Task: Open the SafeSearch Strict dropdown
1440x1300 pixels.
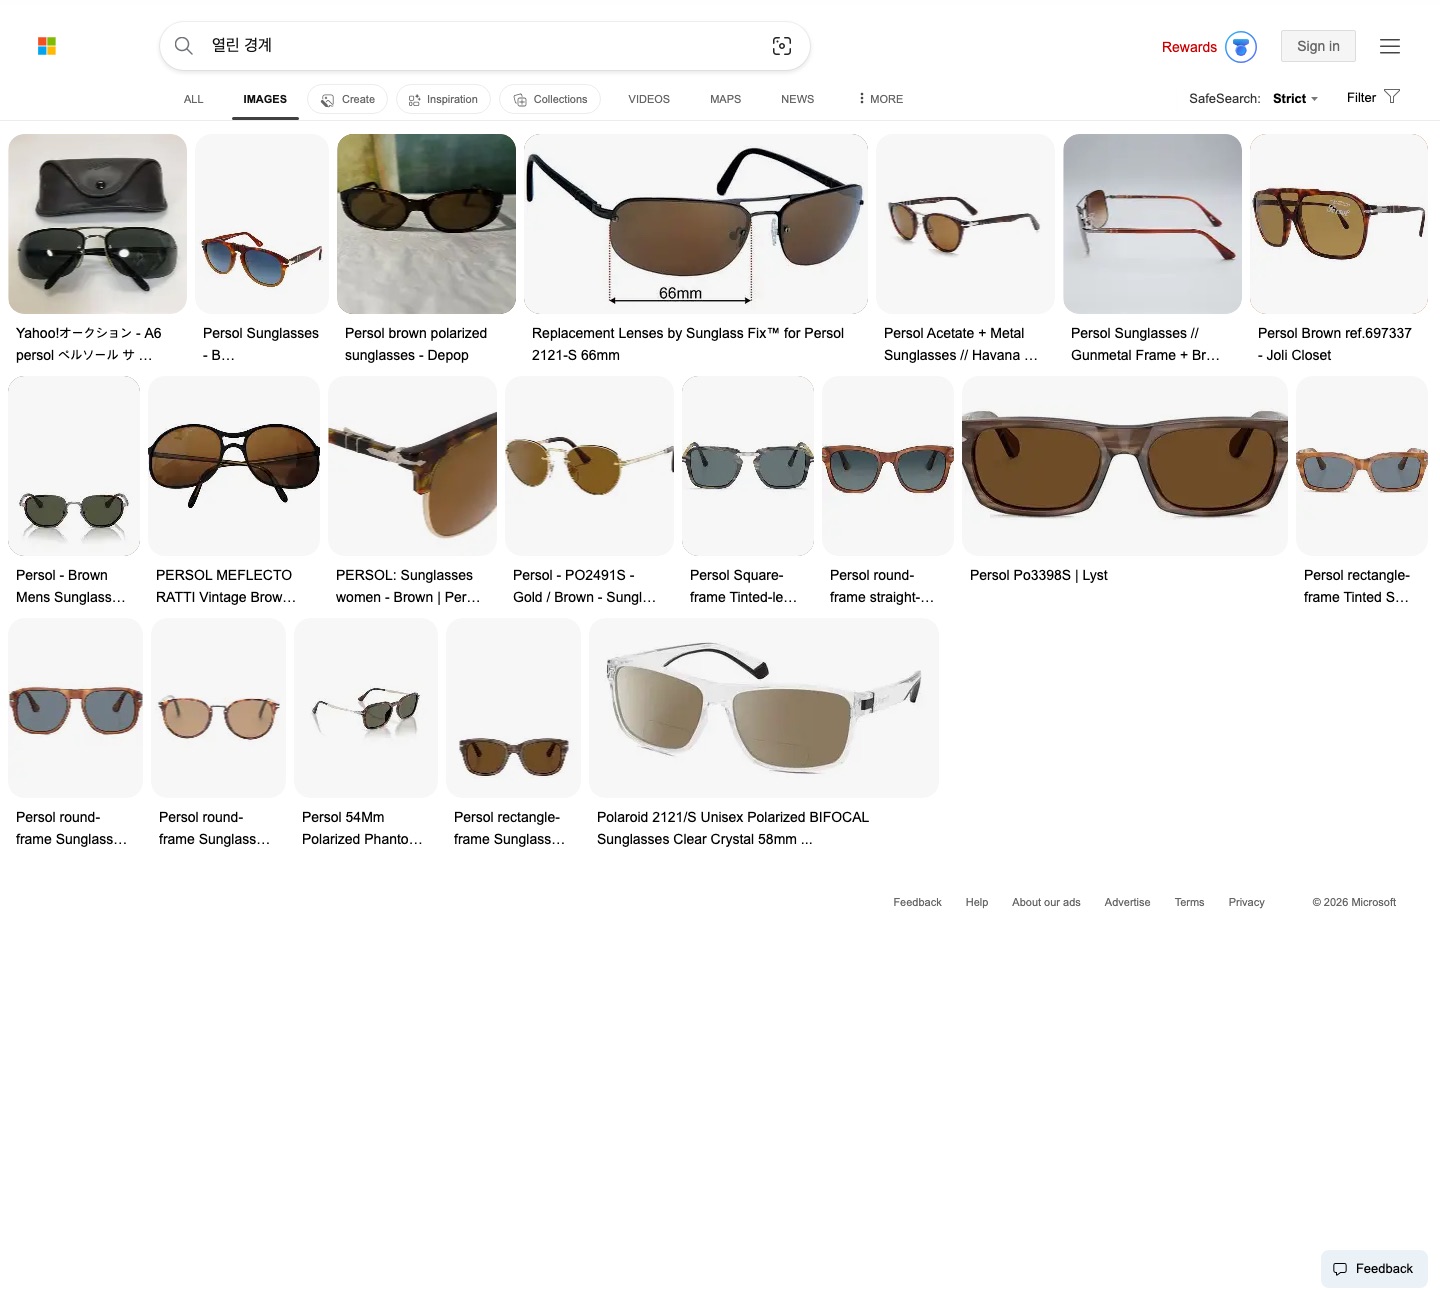Action: point(1295,99)
